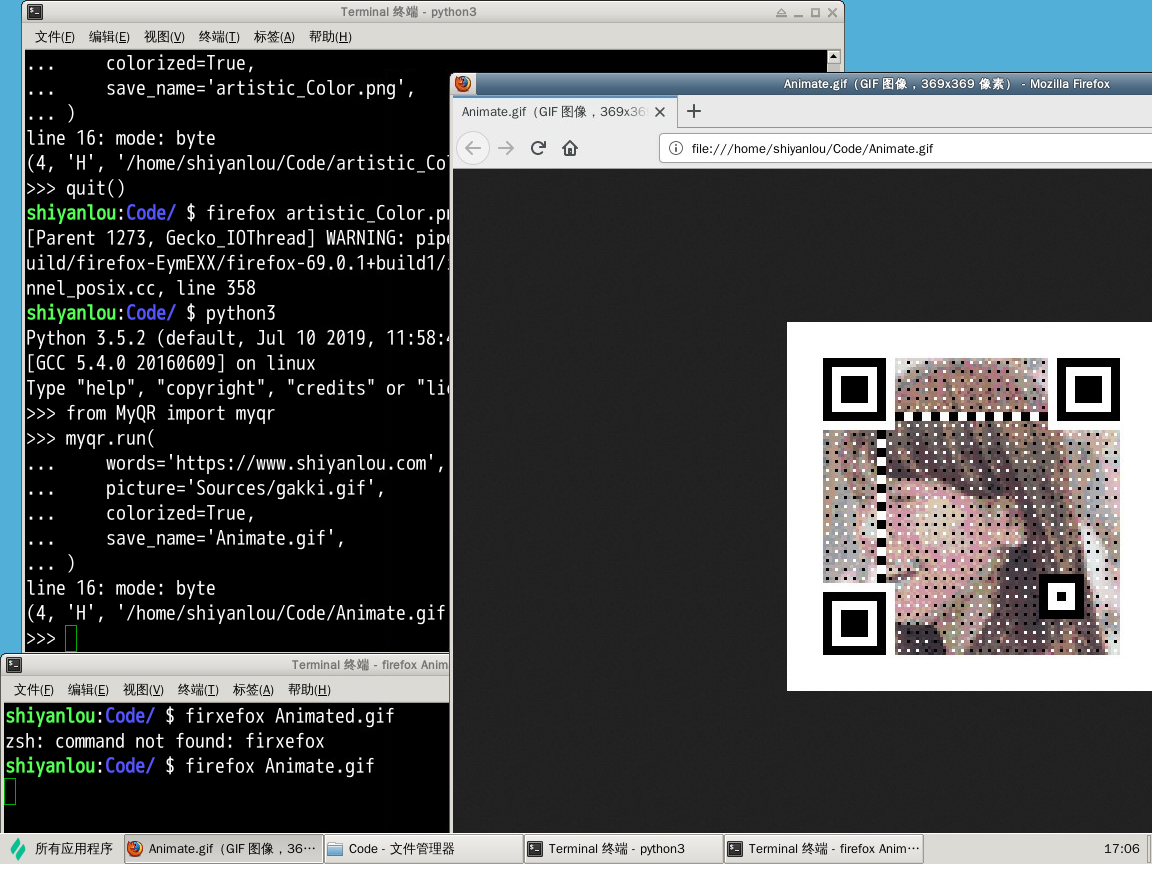The height and width of the screenshot is (896, 1152).
Task: Open 编辑 menu in firefox terminal window
Action: [x=88, y=690]
